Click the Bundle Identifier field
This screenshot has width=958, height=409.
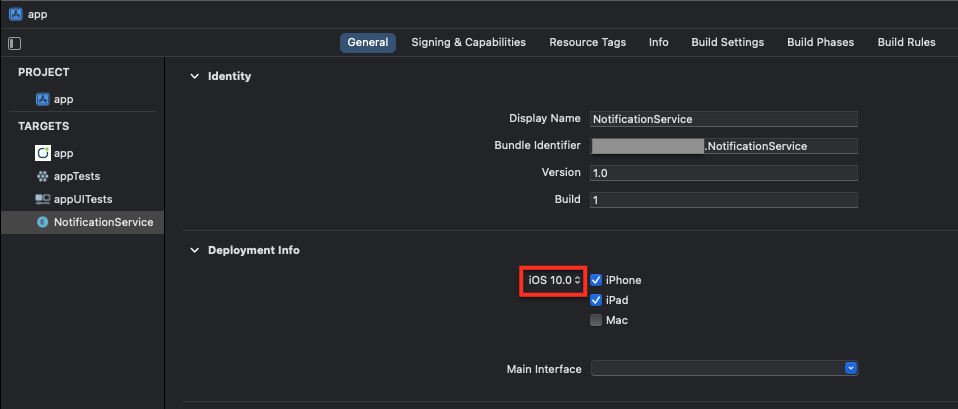click(724, 146)
